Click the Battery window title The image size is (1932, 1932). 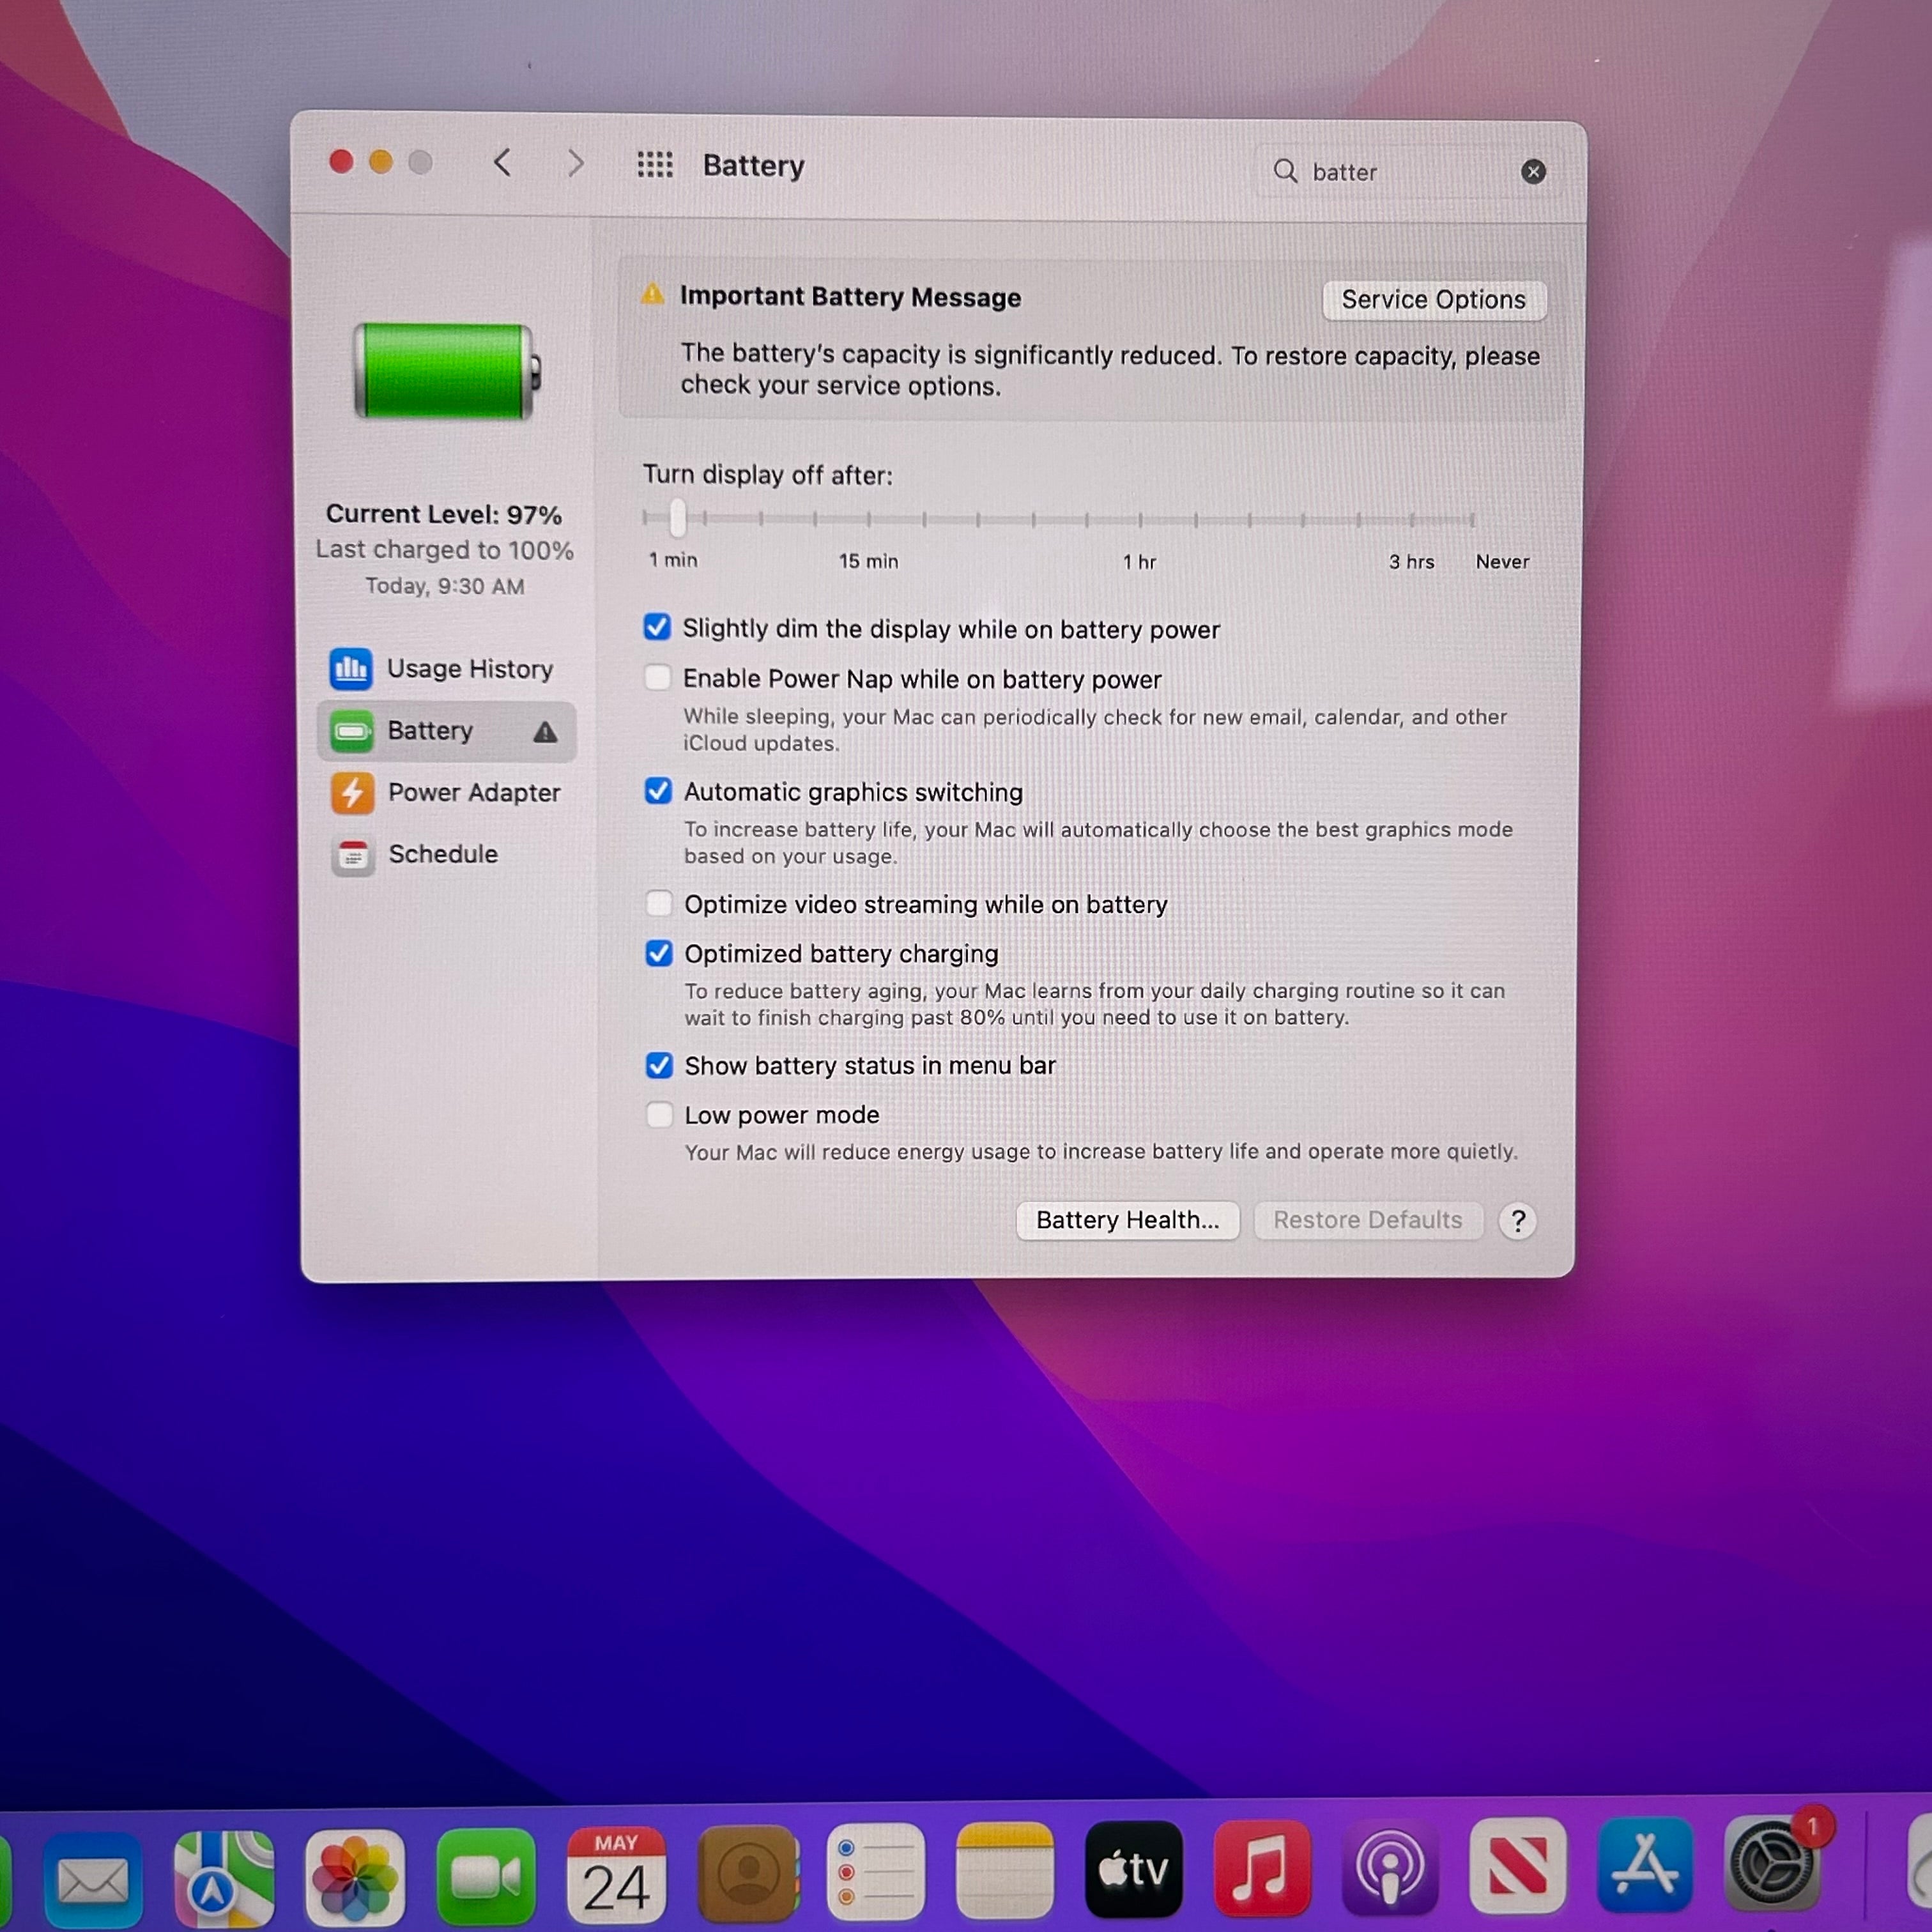coord(753,165)
